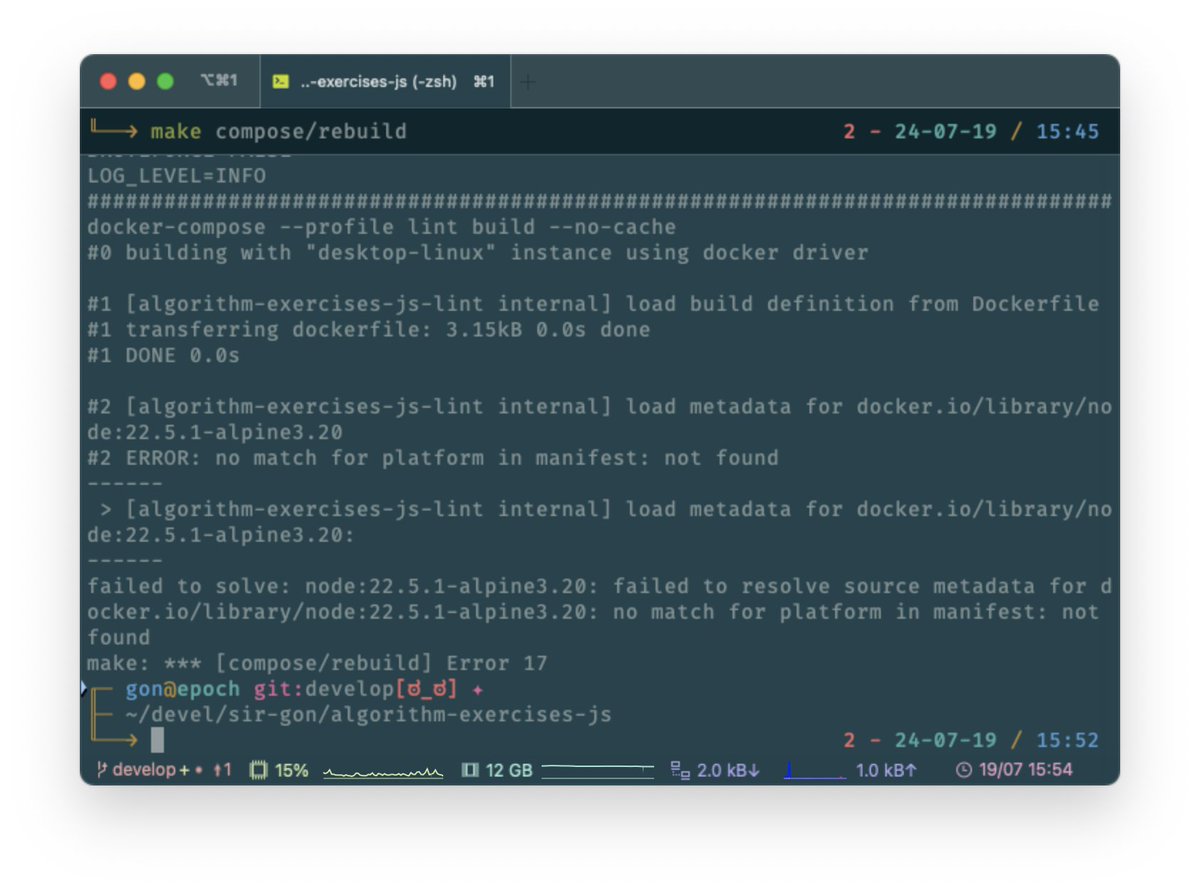
Task: Select the develop branch label in the status bar
Action: point(136,770)
